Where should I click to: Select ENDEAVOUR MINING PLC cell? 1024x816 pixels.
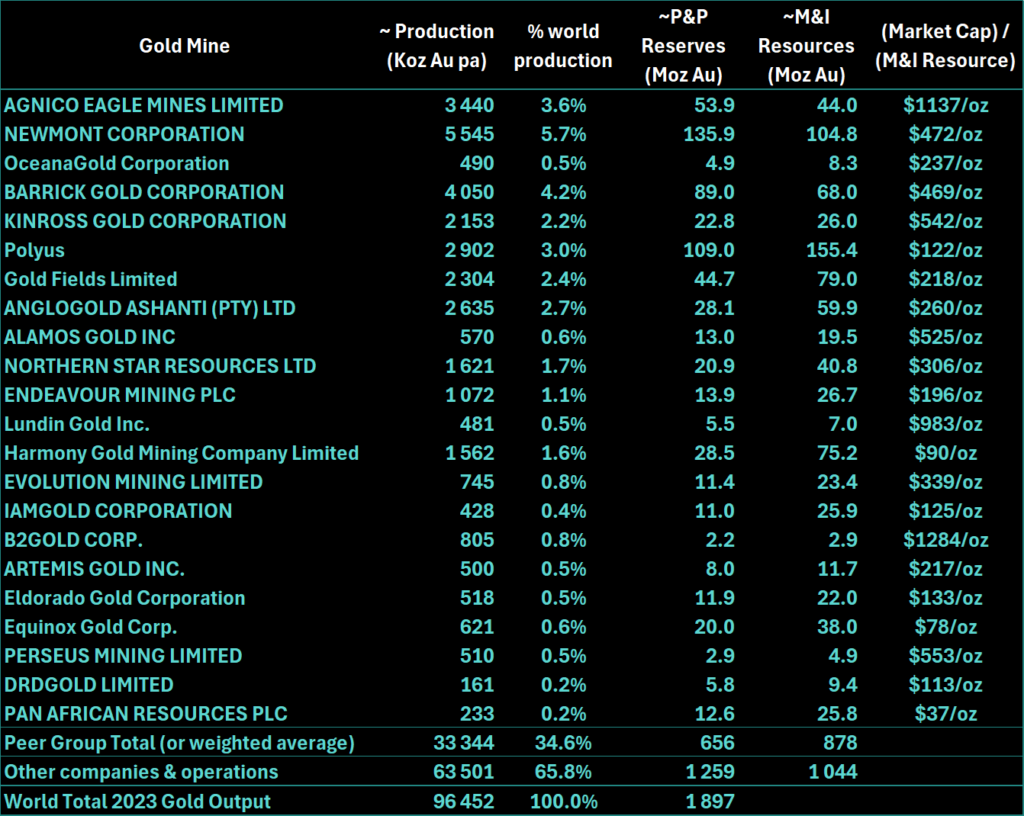tap(120, 395)
